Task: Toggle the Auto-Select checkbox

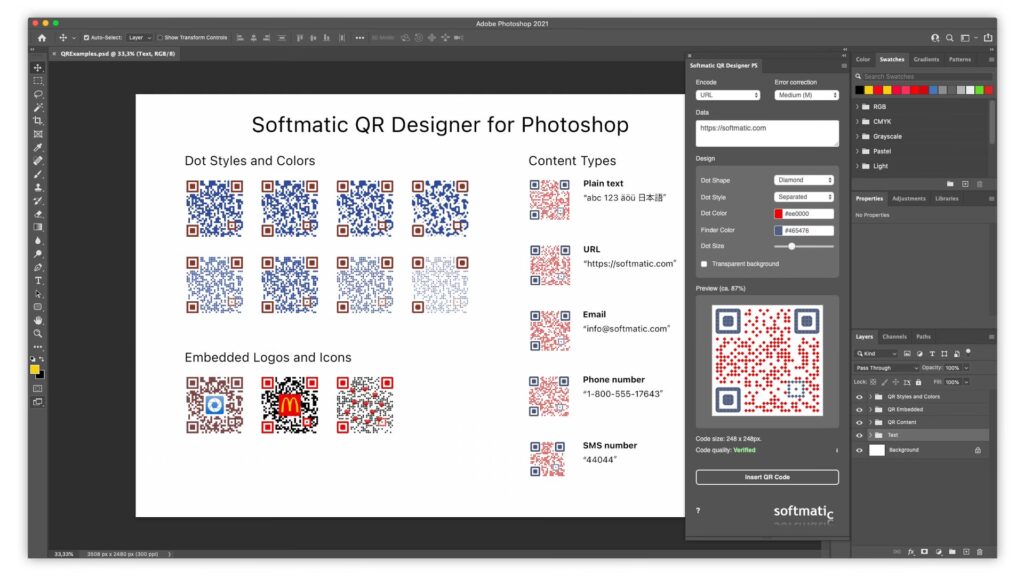Action: [x=86, y=37]
